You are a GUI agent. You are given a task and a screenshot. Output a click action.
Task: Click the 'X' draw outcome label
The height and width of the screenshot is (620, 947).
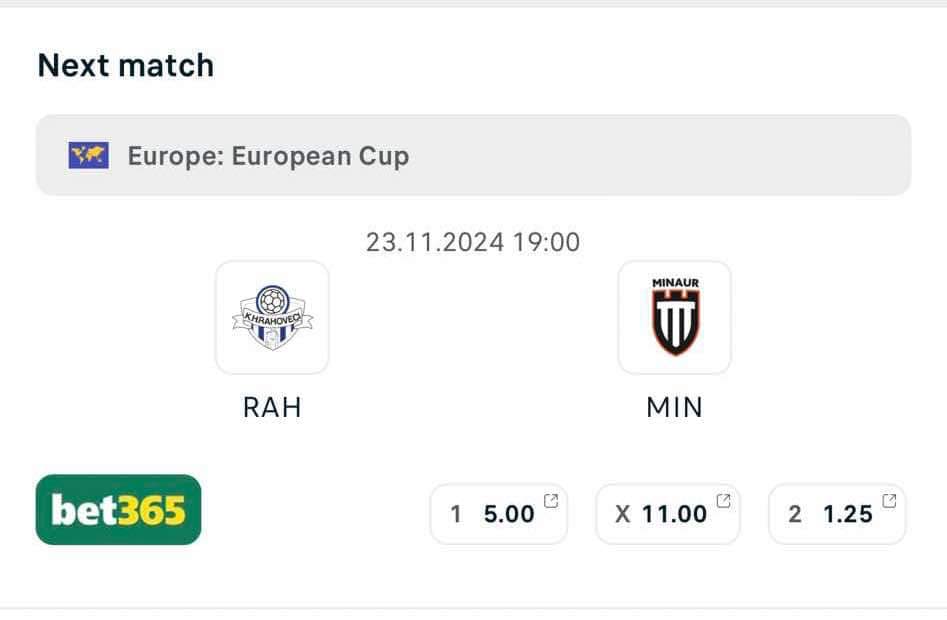pos(623,514)
